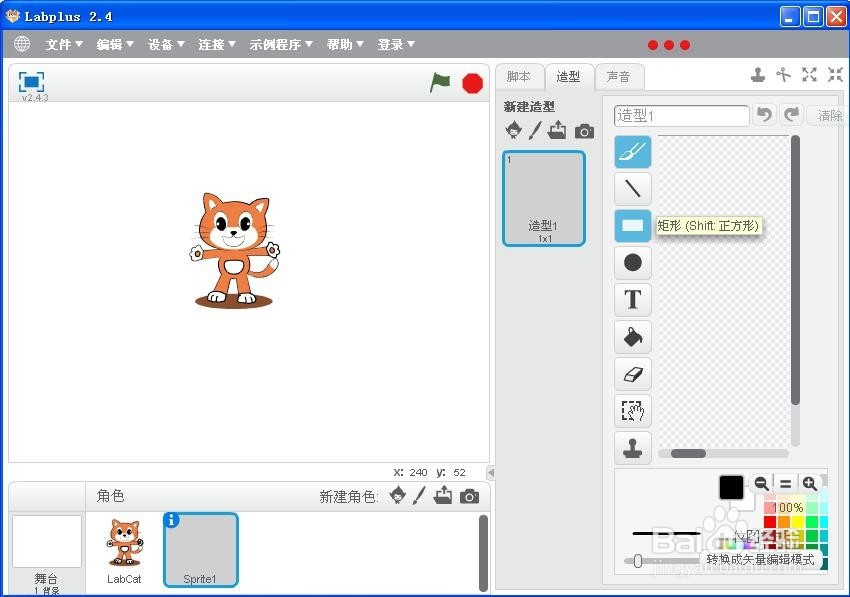Select the marquee selection tool
The image size is (850, 597).
pos(633,410)
